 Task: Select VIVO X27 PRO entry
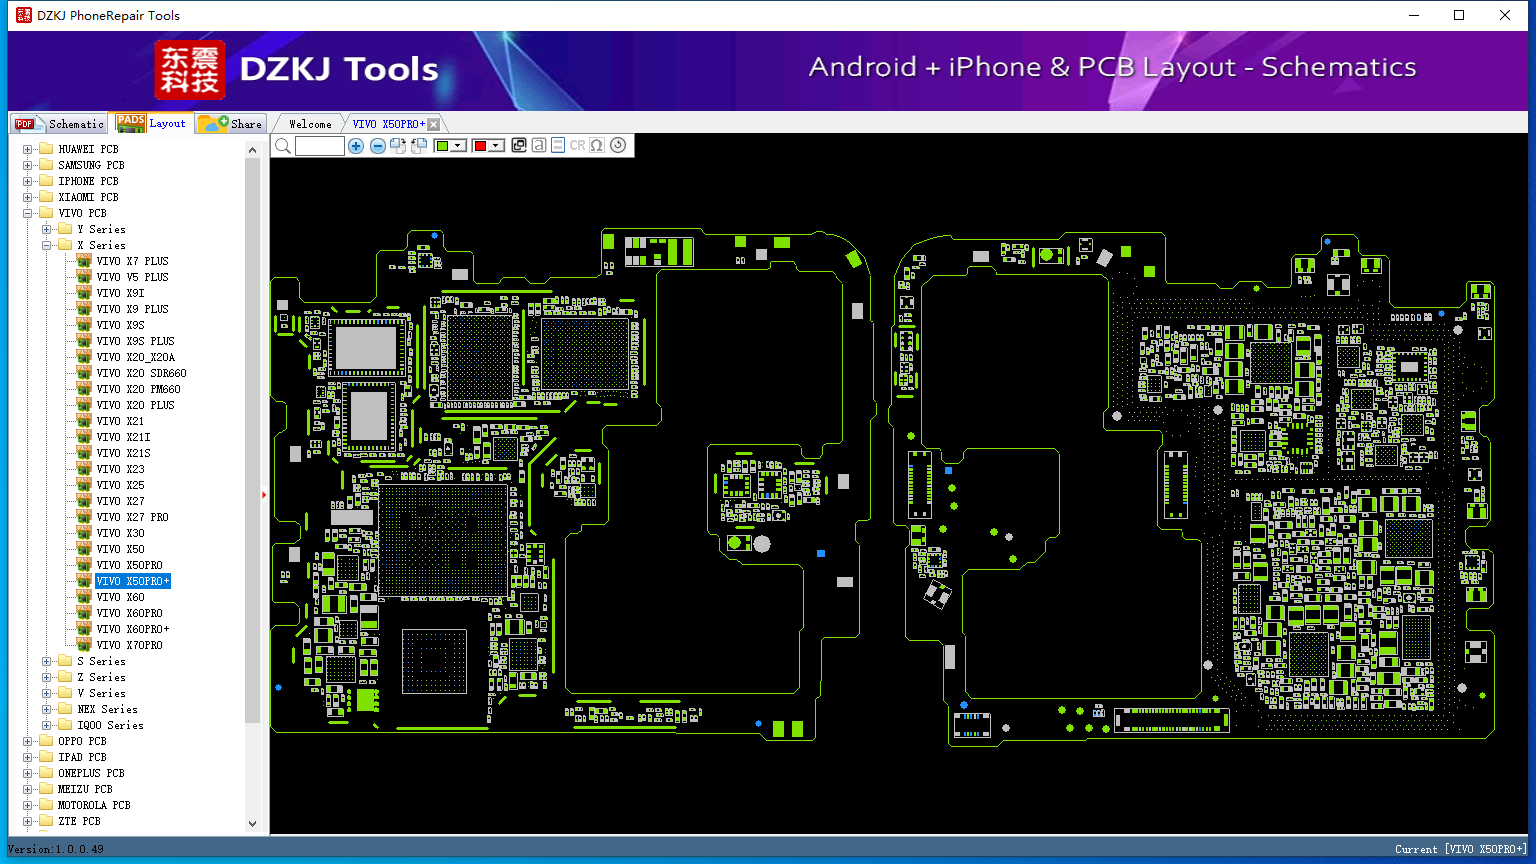132,517
